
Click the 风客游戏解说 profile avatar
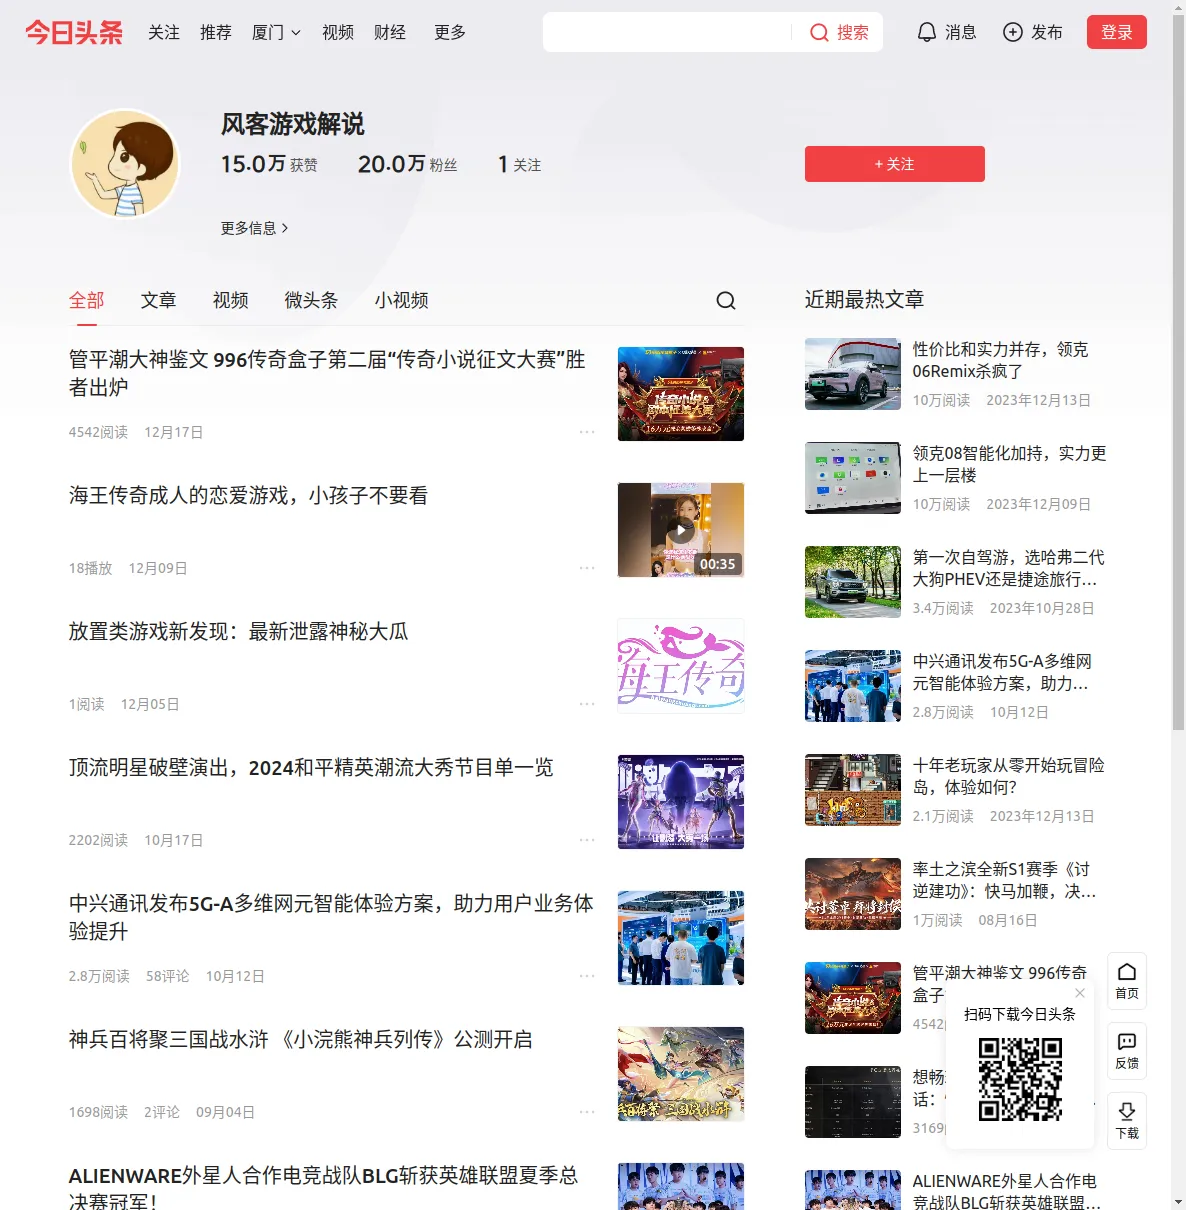[125, 164]
